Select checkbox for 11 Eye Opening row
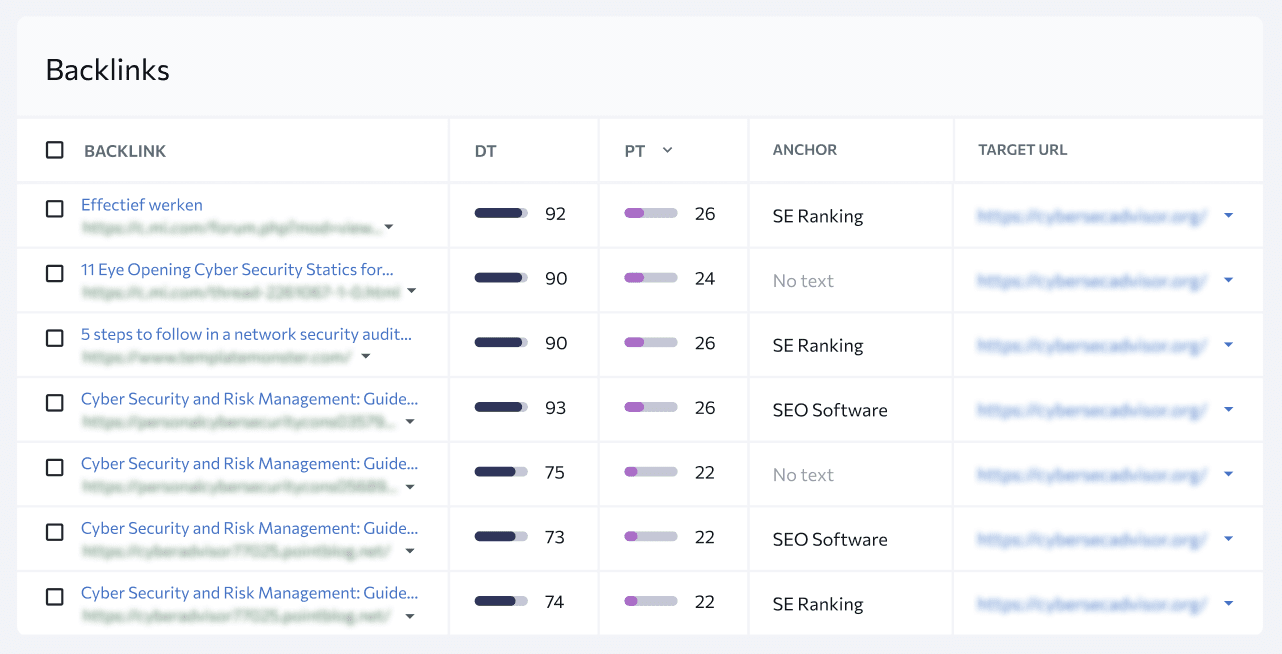The width and height of the screenshot is (1282, 654). 55,273
